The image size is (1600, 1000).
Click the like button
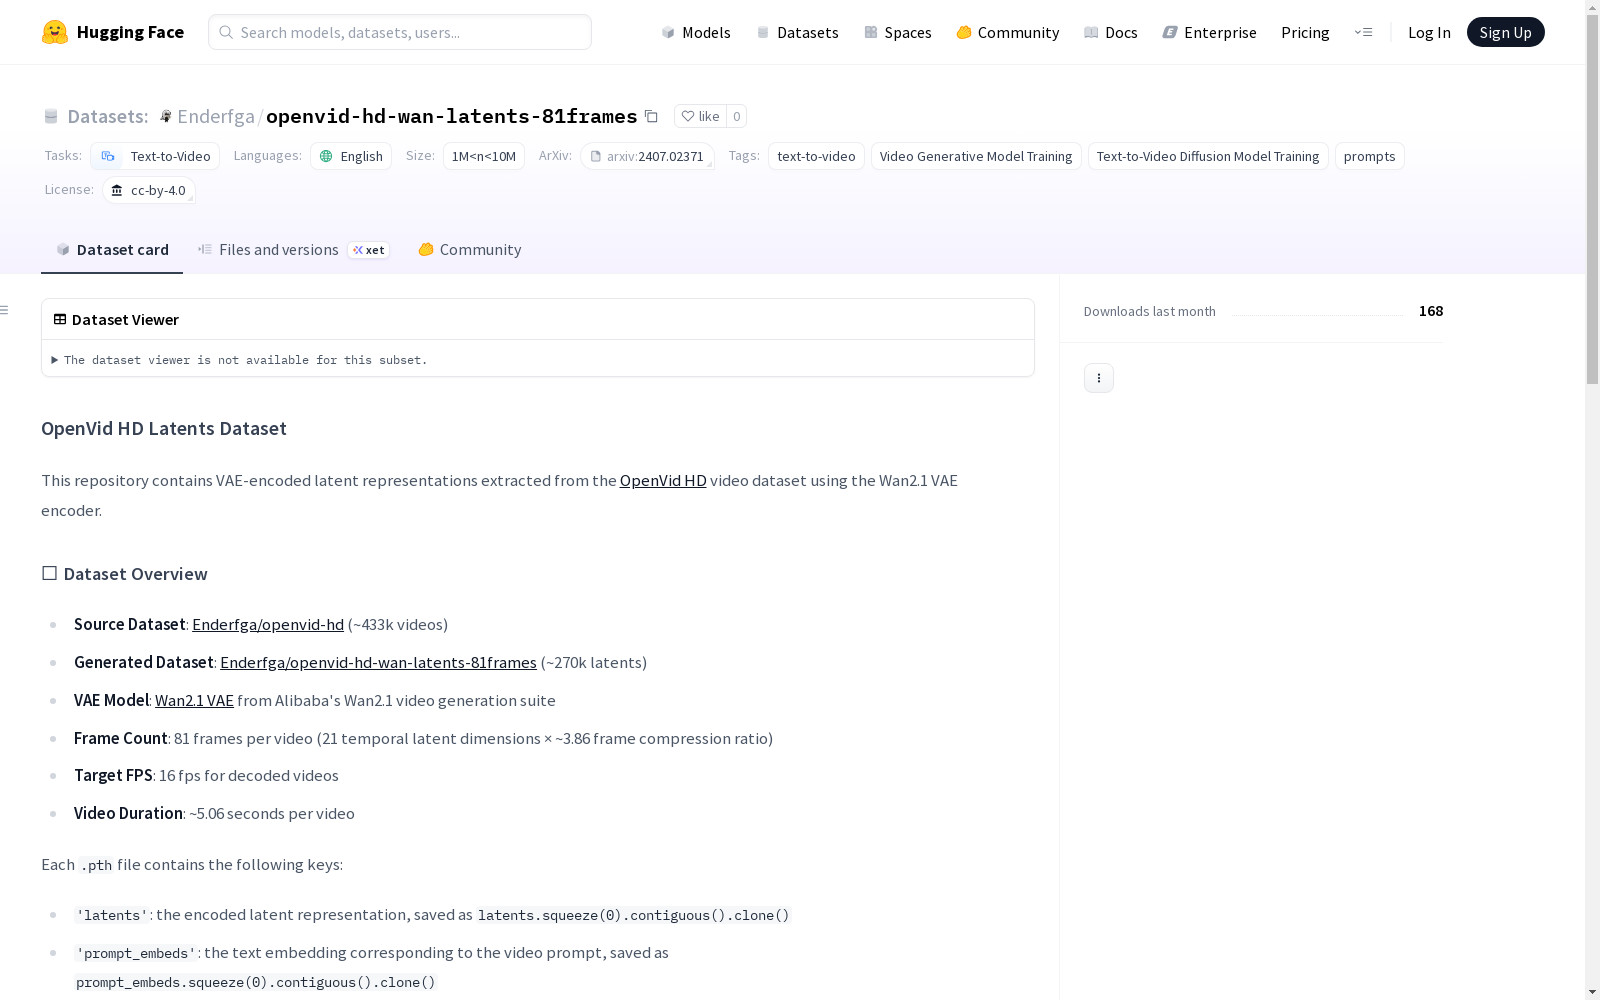pos(700,116)
